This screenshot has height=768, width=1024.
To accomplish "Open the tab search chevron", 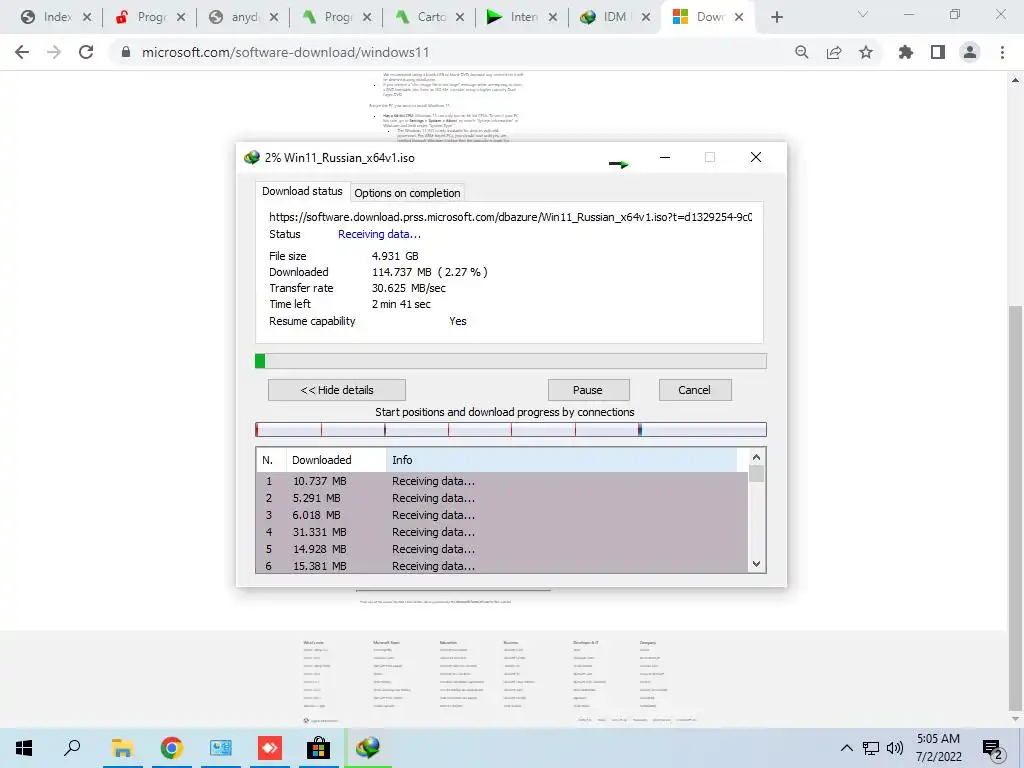I will coord(863,14).
